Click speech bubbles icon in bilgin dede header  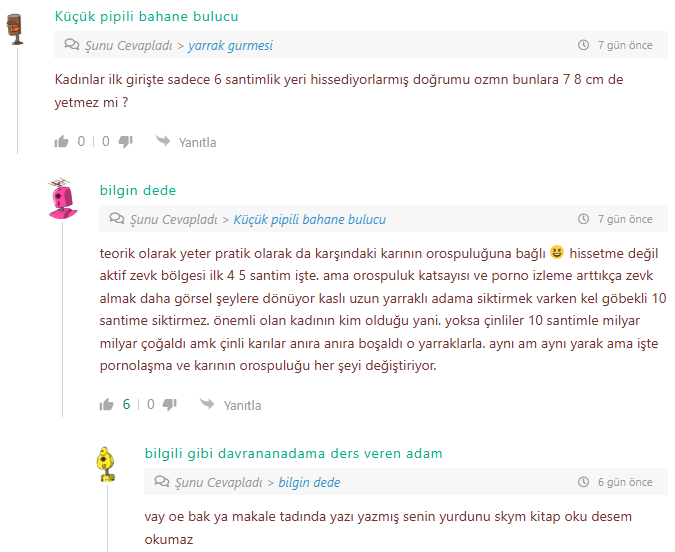[117, 218]
